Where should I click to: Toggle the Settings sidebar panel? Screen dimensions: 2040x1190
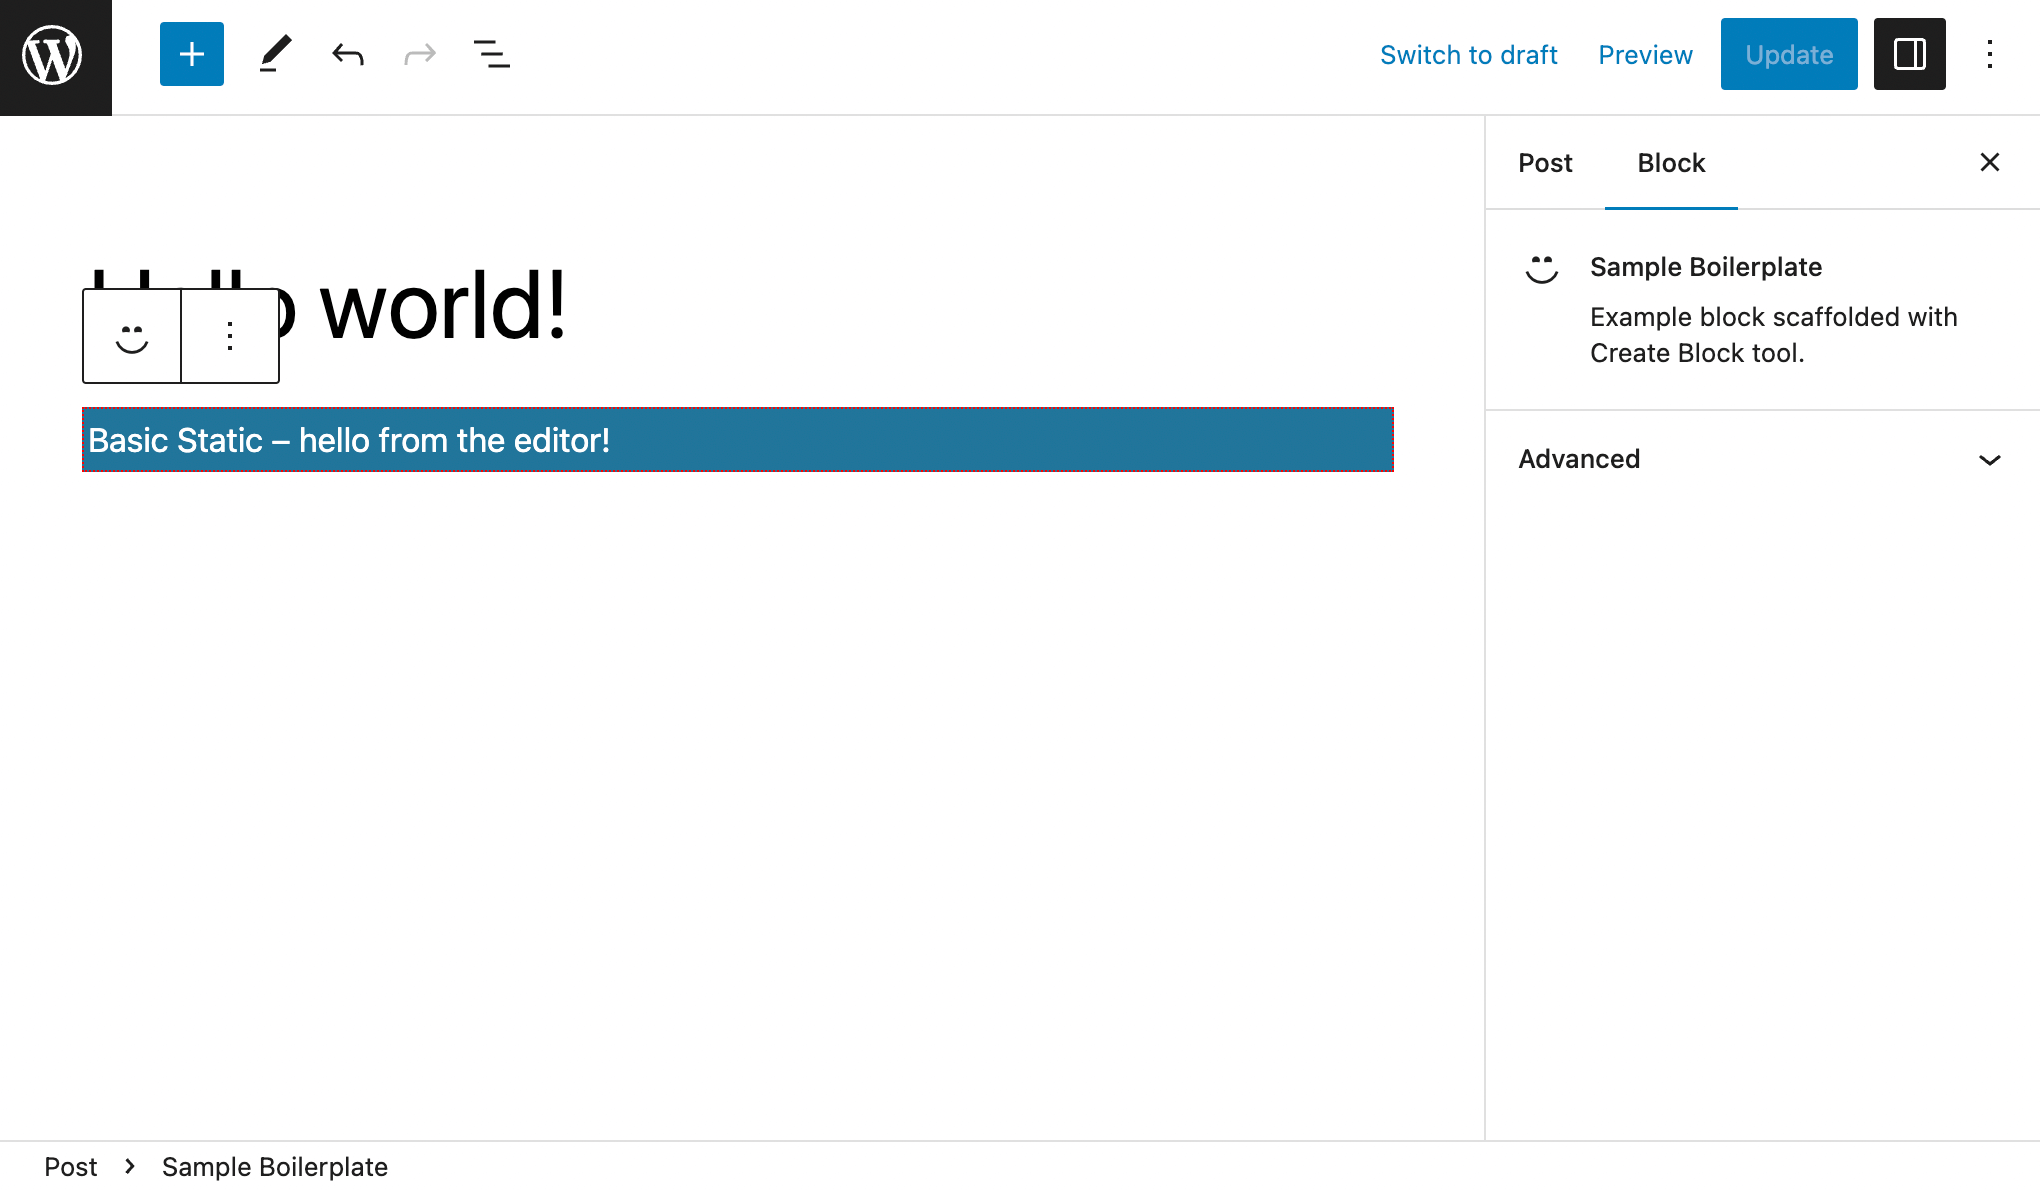pyautogui.click(x=1908, y=54)
